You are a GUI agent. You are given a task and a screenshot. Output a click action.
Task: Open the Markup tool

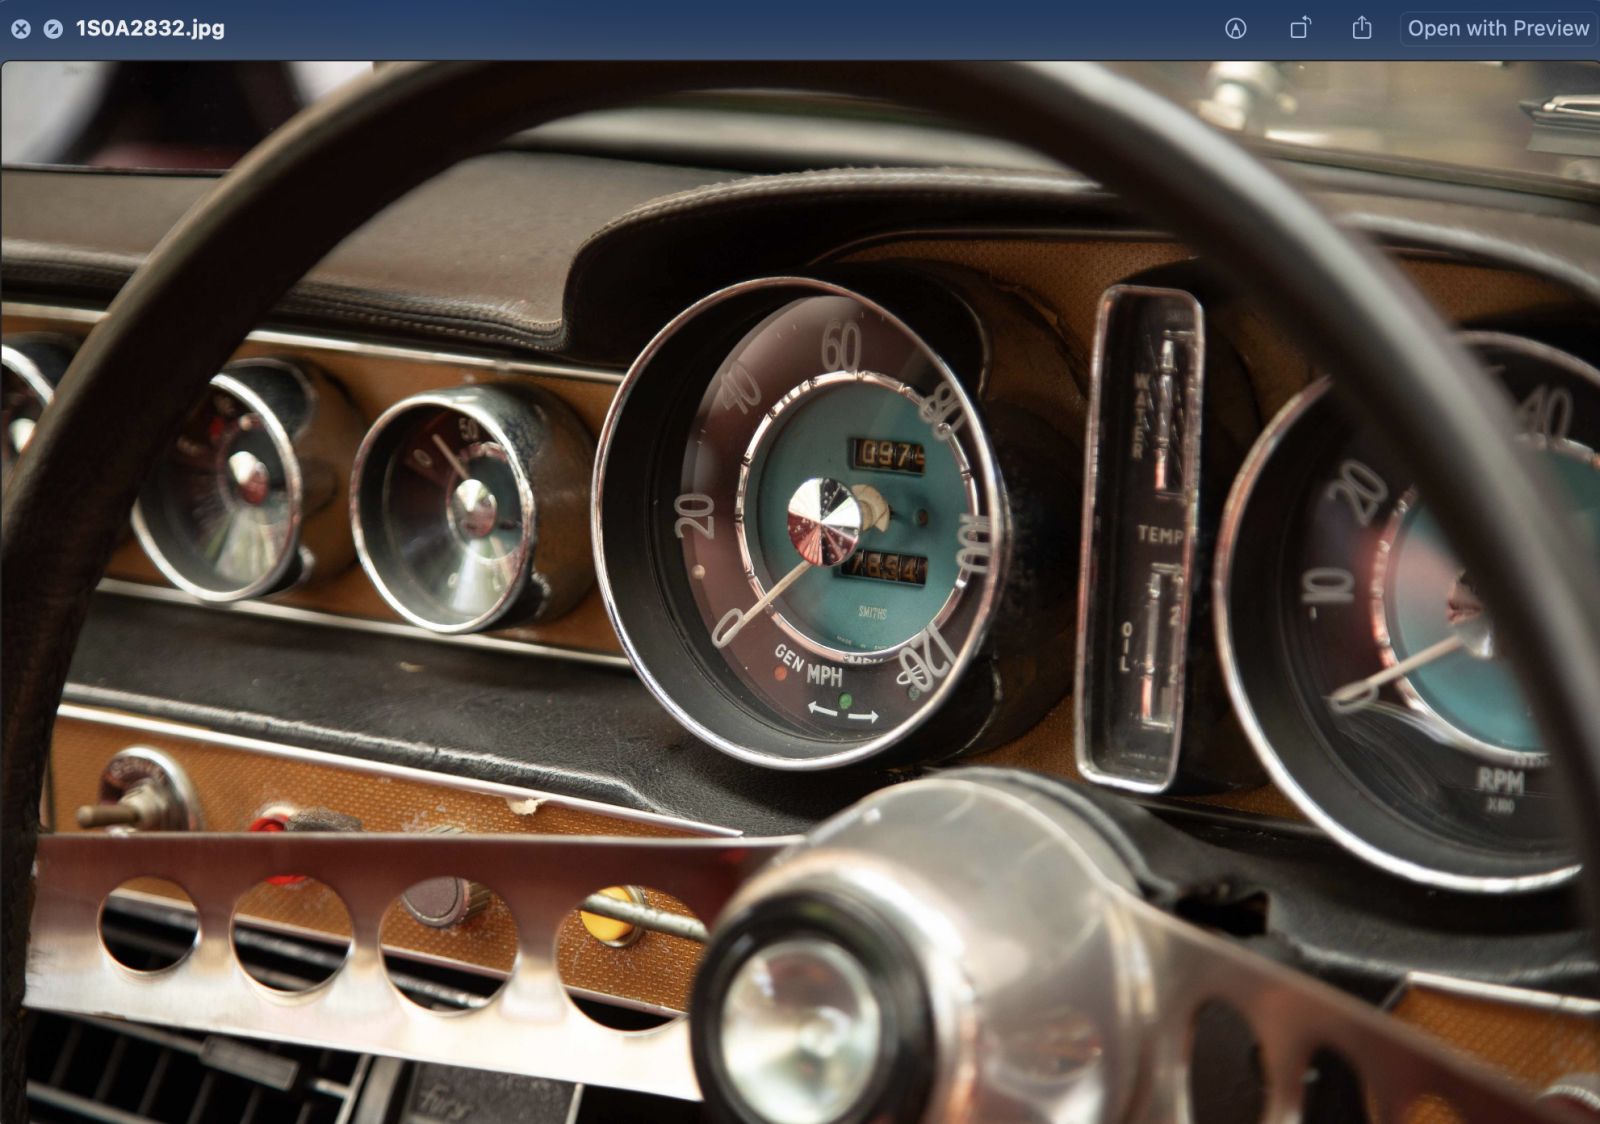click(x=1236, y=29)
